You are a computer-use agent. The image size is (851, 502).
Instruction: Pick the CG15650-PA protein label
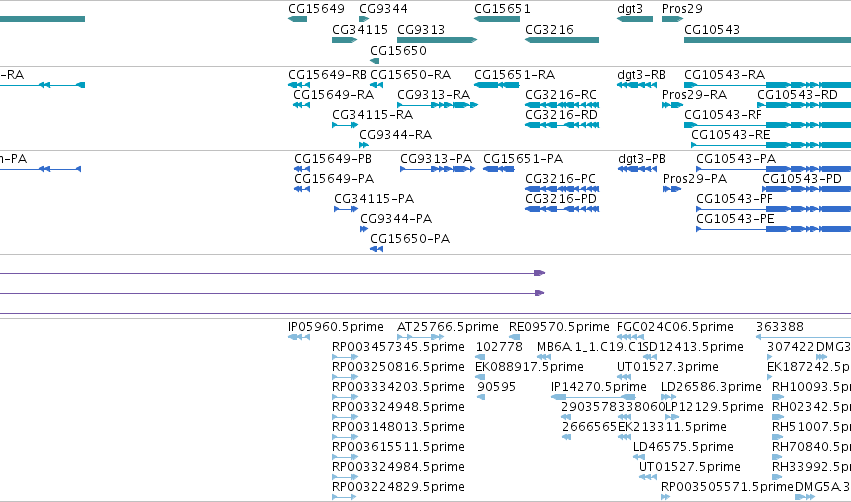(410, 239)
